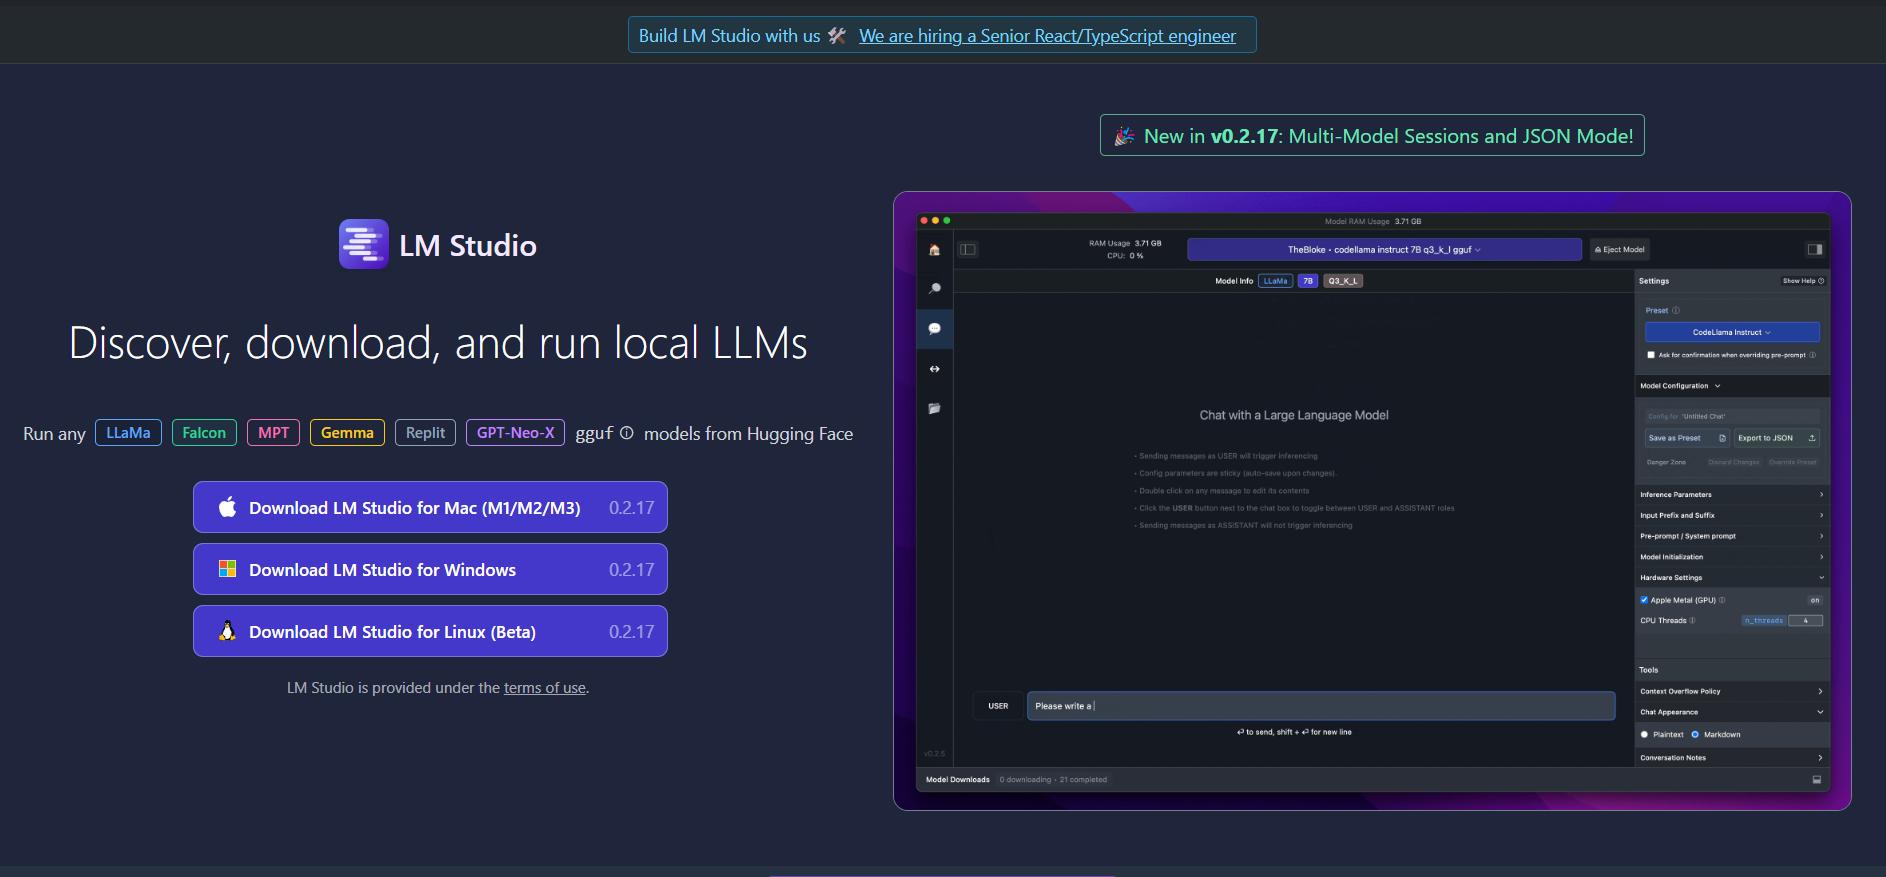This screenshot has height=877, width=1886.
Task: Click the chat message input field
Action: 1320,706
